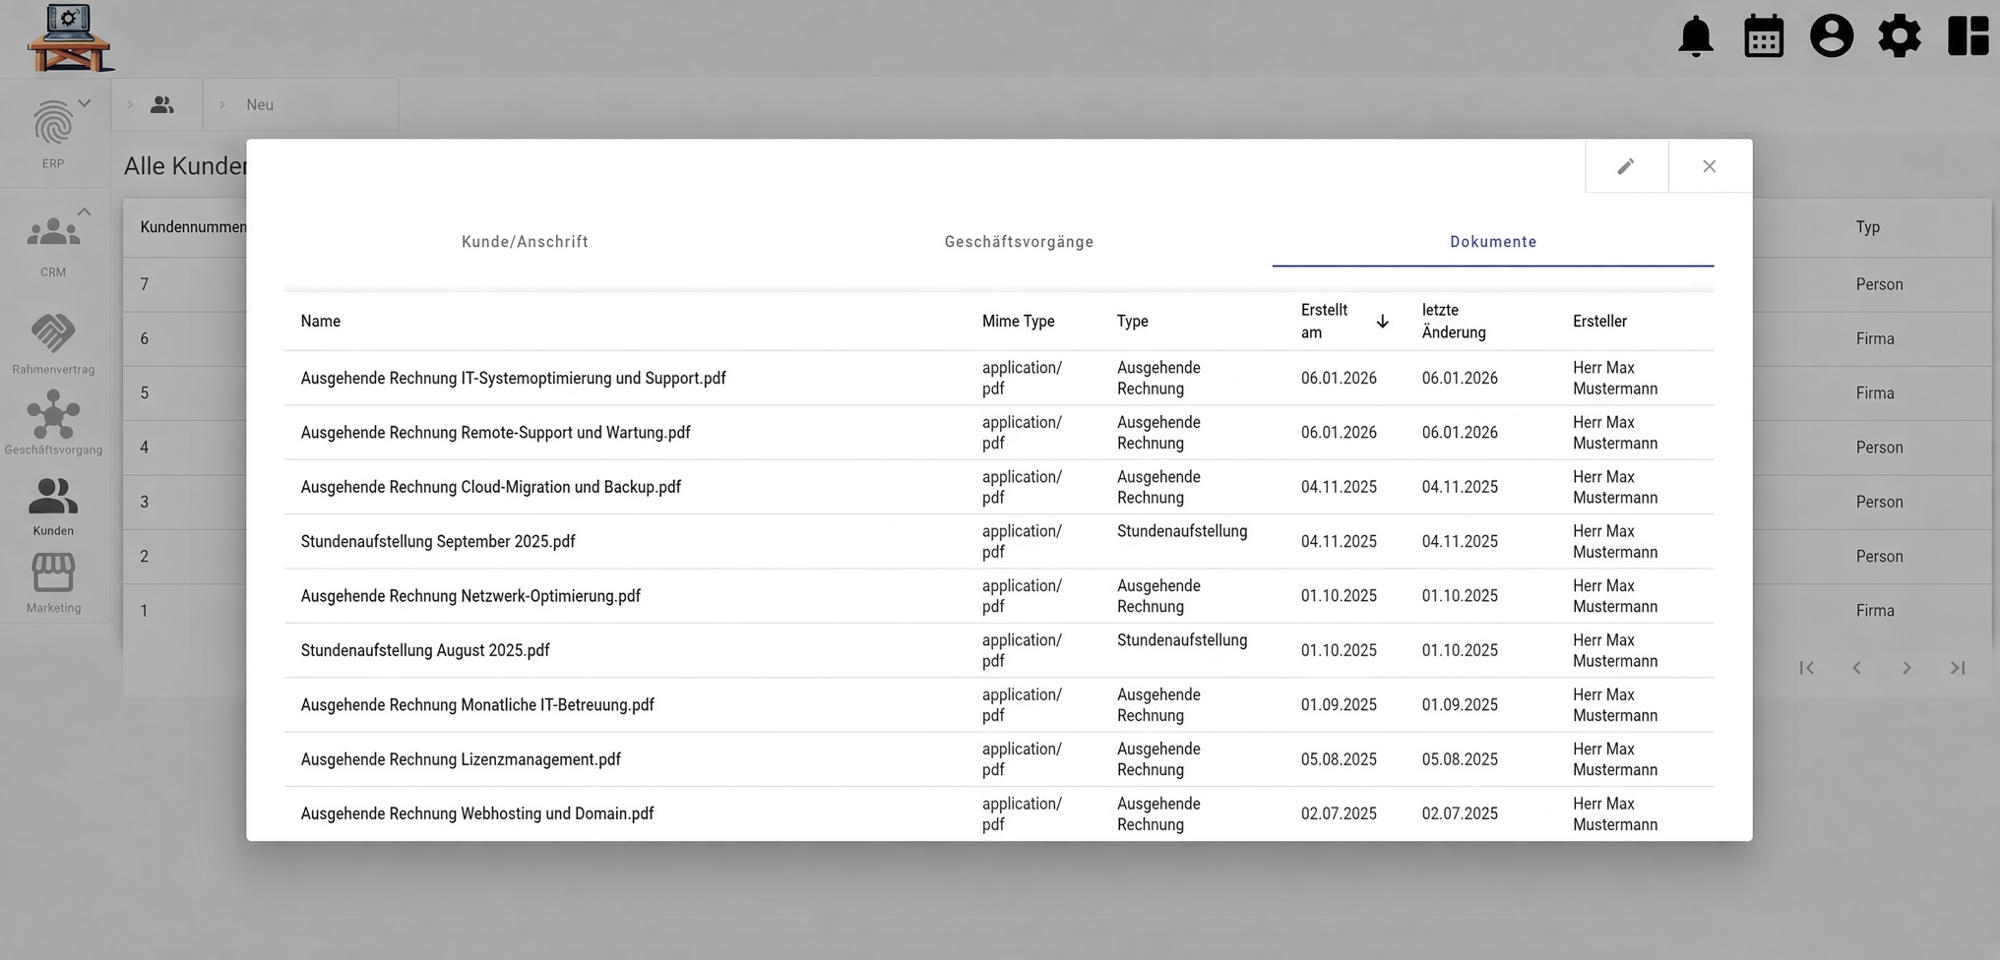Sort by Mime Type column header
The width and height of the screenshot is (2000, 960).
click(1018, 321)
